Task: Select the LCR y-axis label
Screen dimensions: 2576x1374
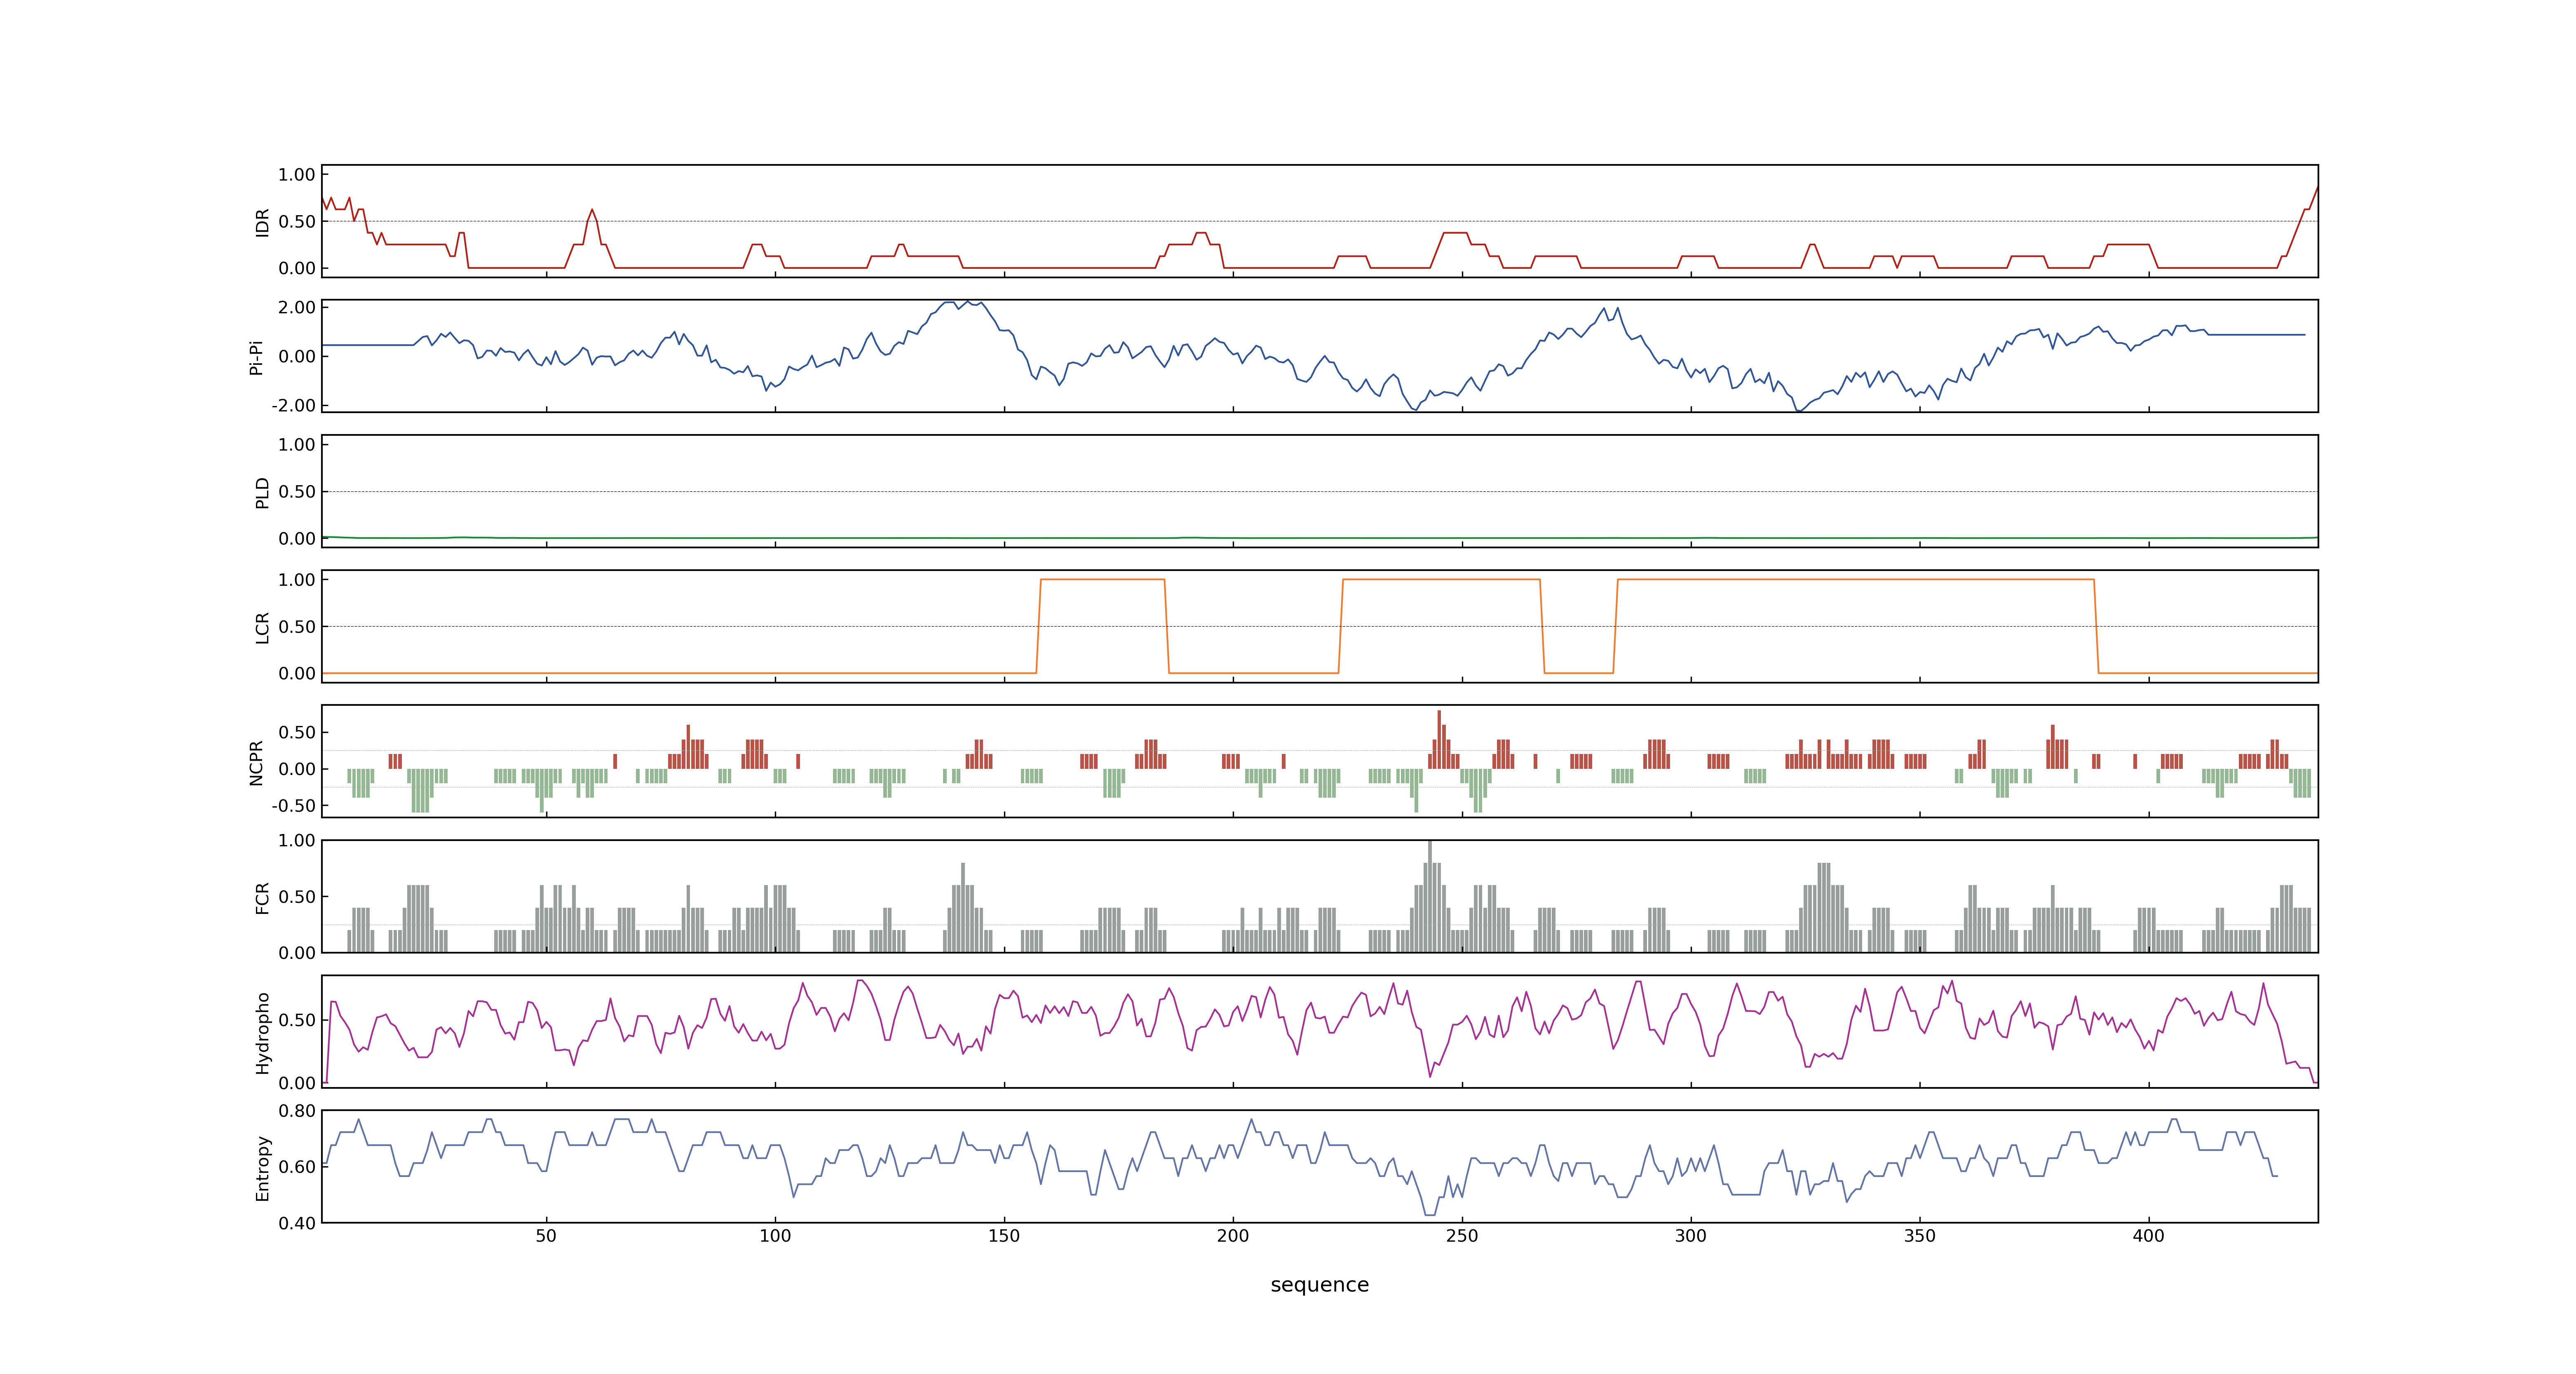Action: (263, 627)
